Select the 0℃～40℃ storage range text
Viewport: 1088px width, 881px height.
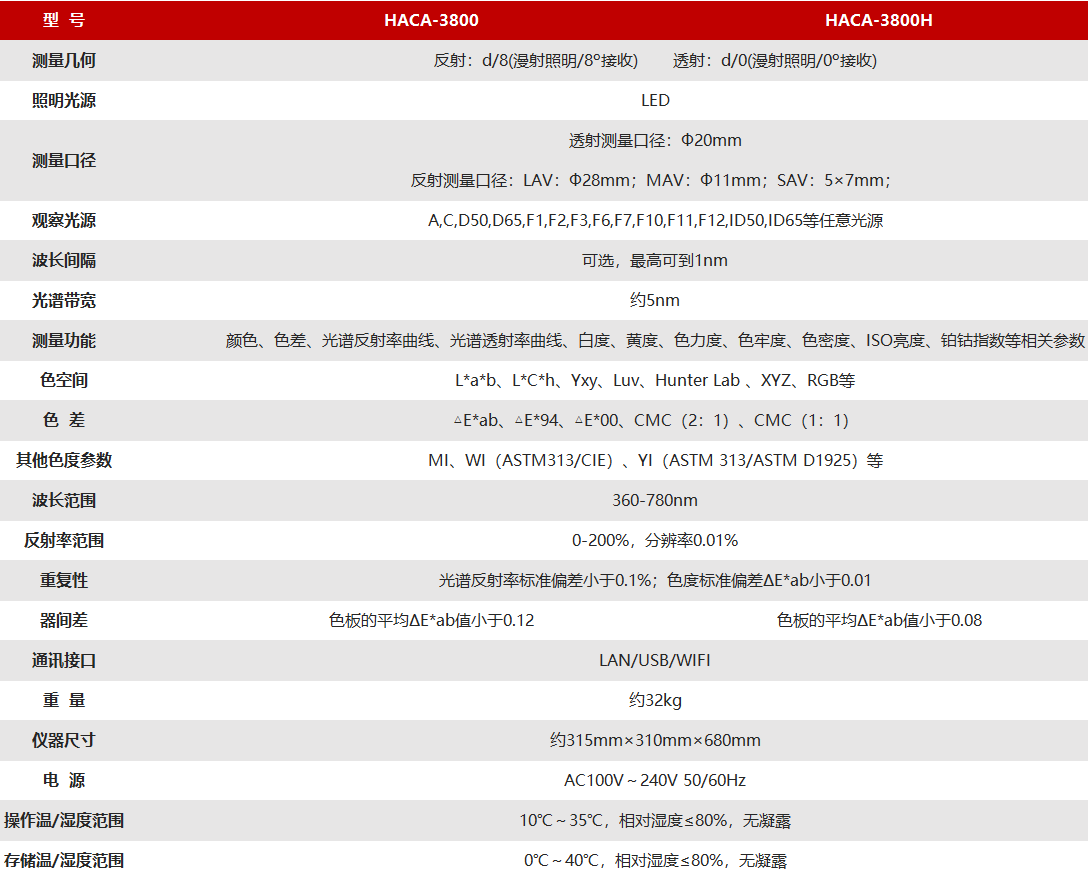pyautogui.click(x=655, y=861)
